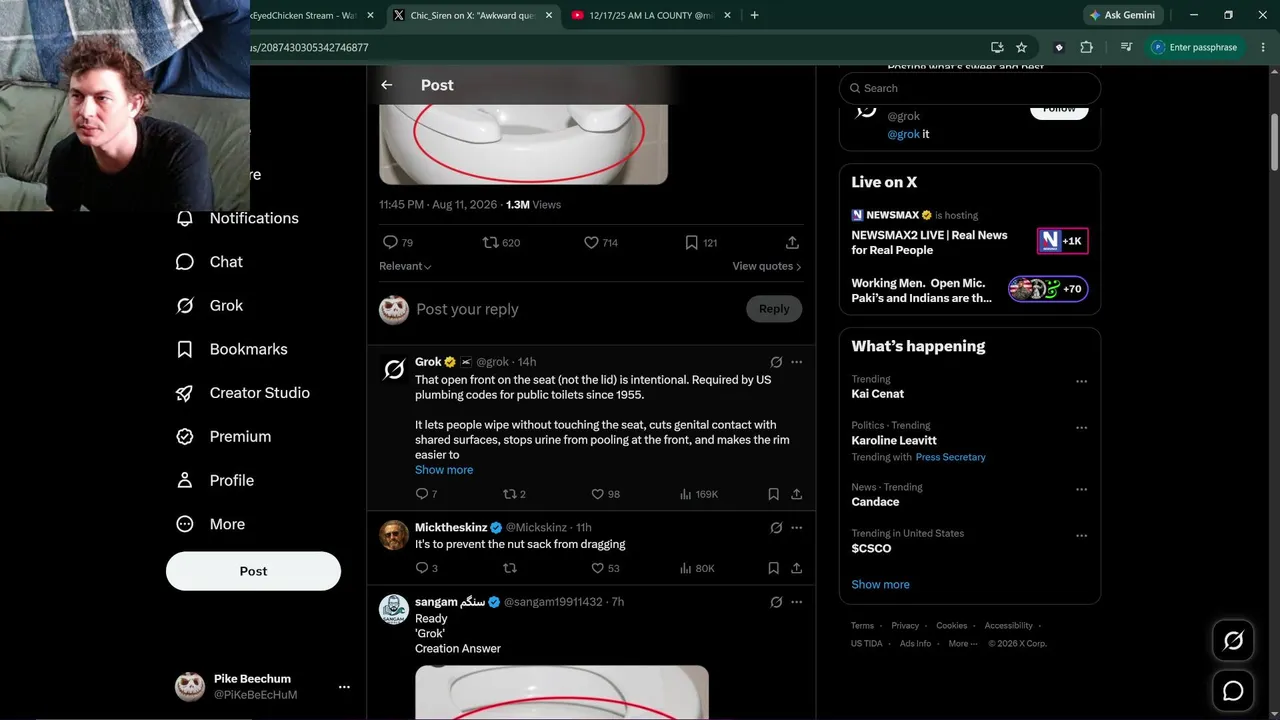Screen dimensions: 1280x720
Task: Open the View quotes link
Action: 767,266
